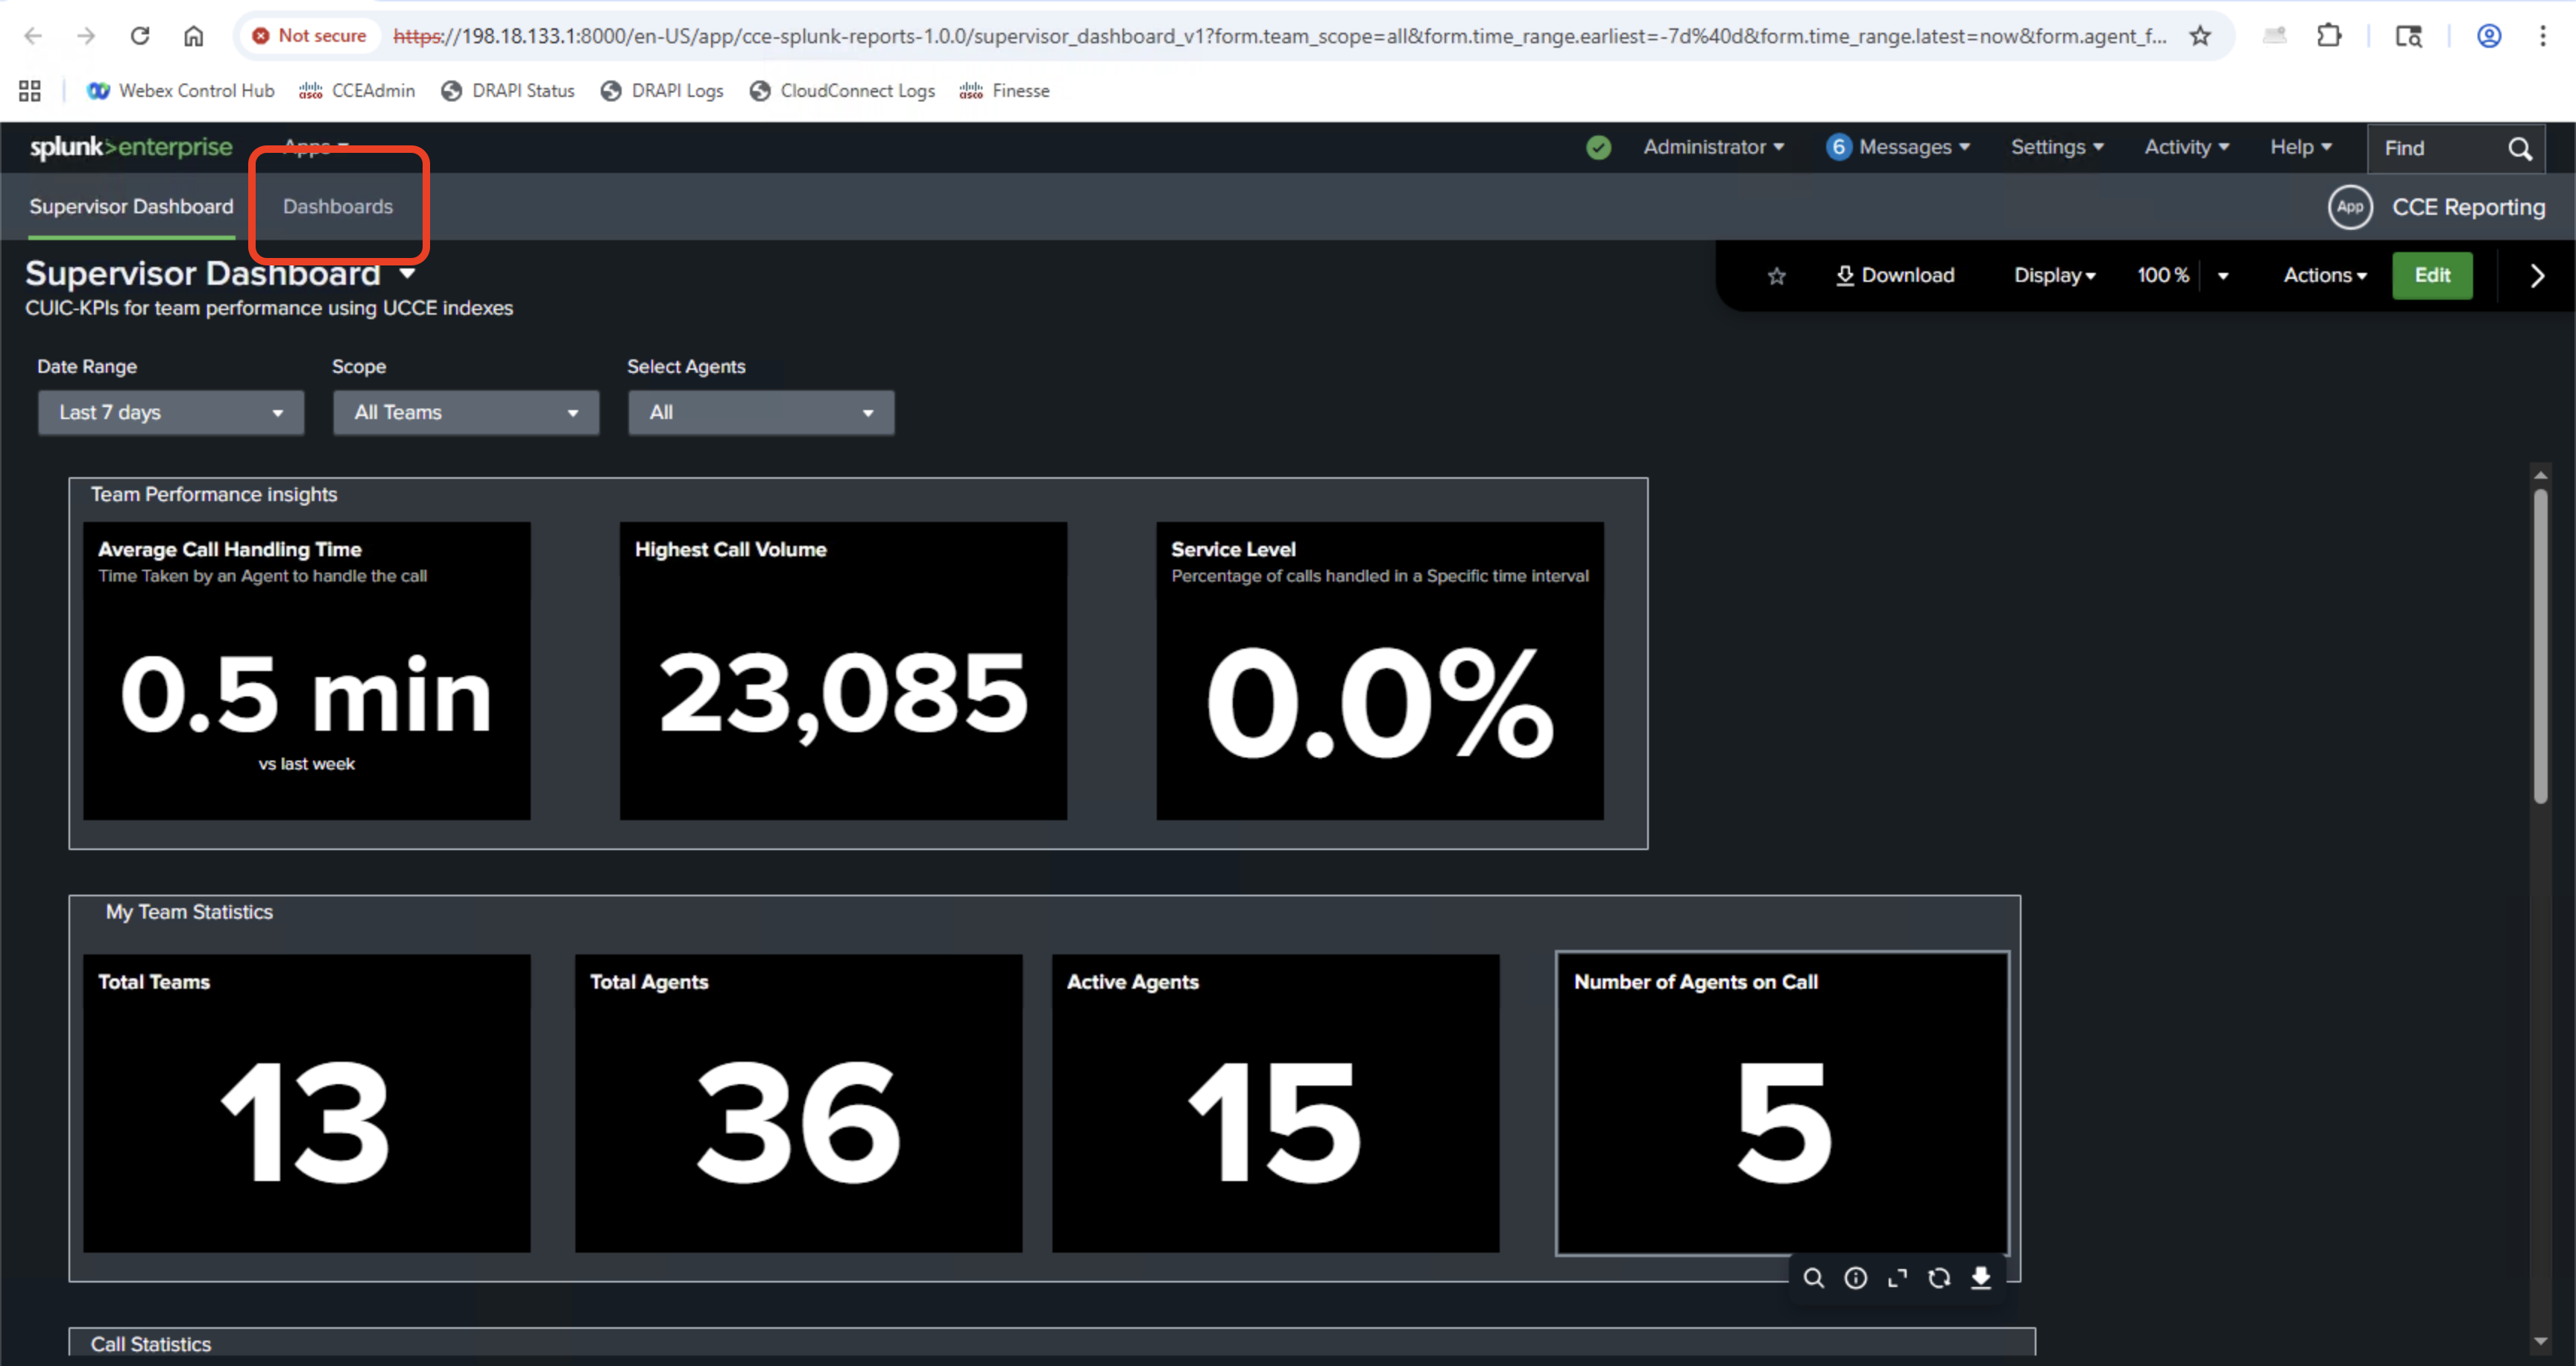Open Finesse bookmark
The height and width of the screenshot is (1366, 2576).
pyautogui.click(x=1005, y=91)
